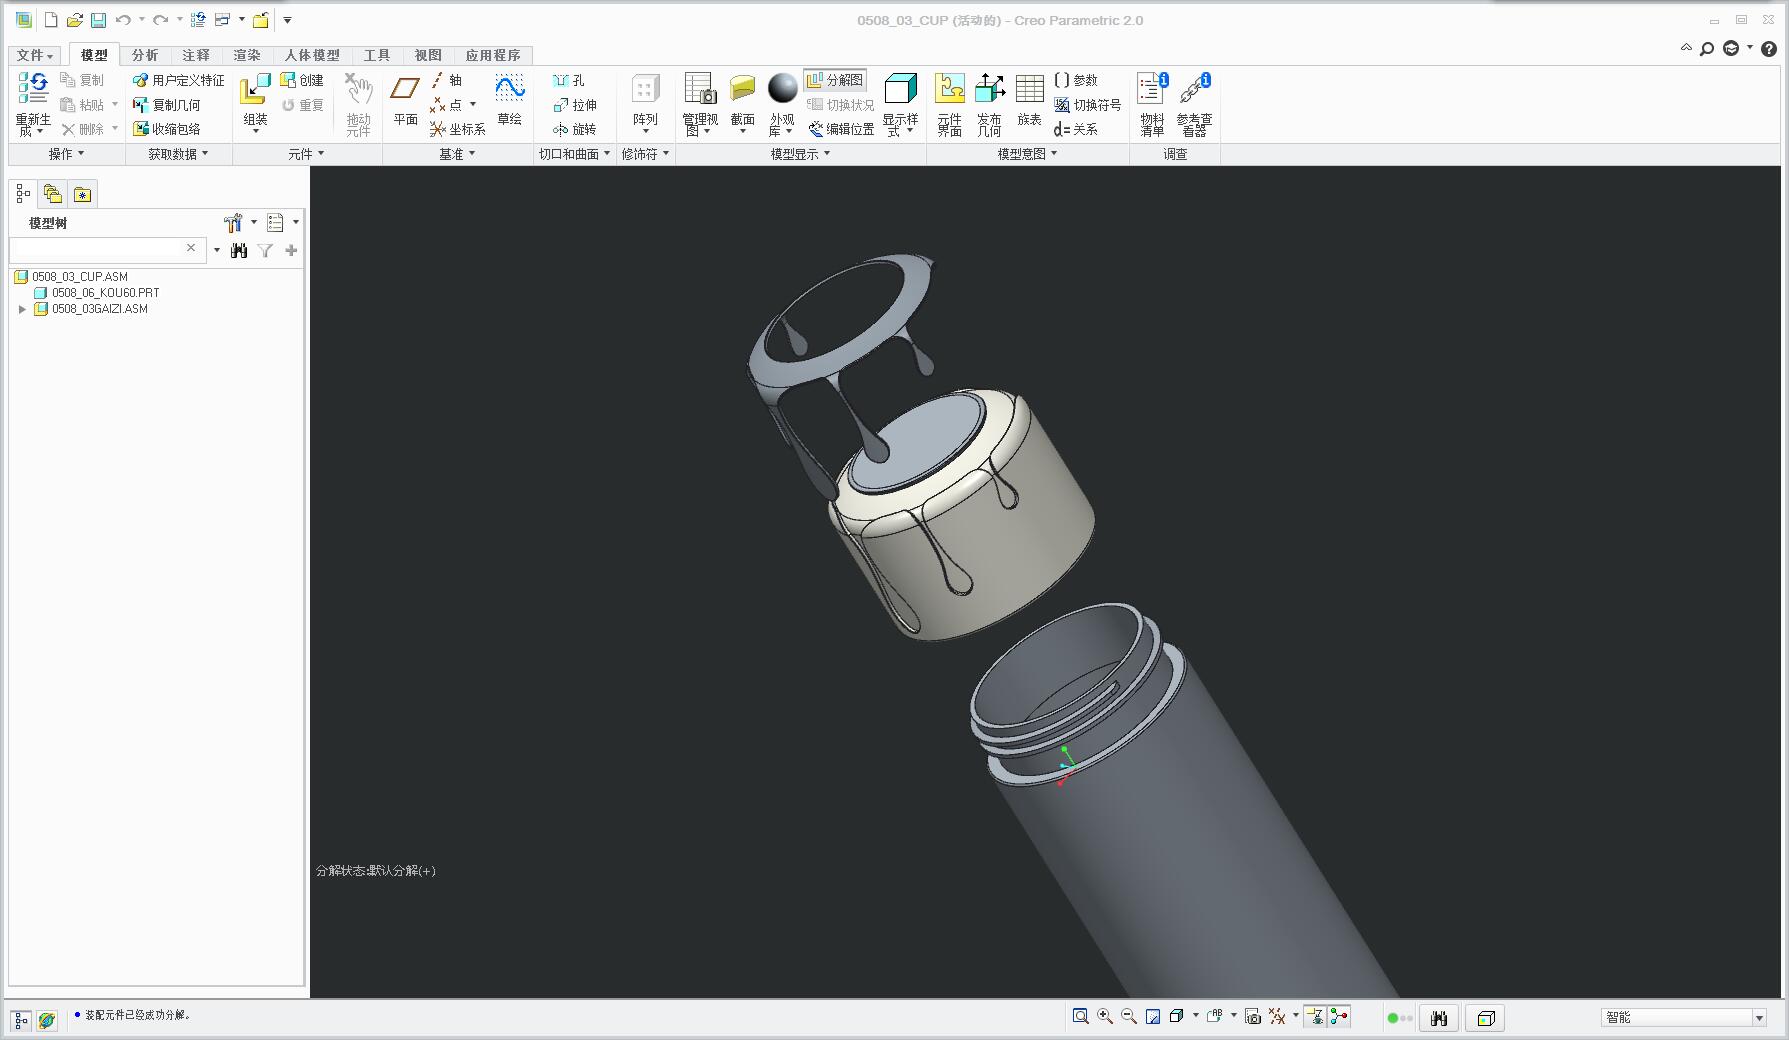This screenshot has width=1789, height=1040.
Task: Switch to the 工具 ribbon tab
Action: click(377, 55)
